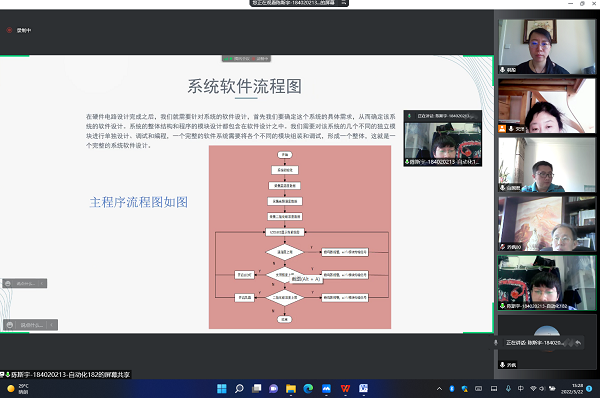
Task: Click the blue text 主程序流程图如图
Action: [x=139, y=202]
